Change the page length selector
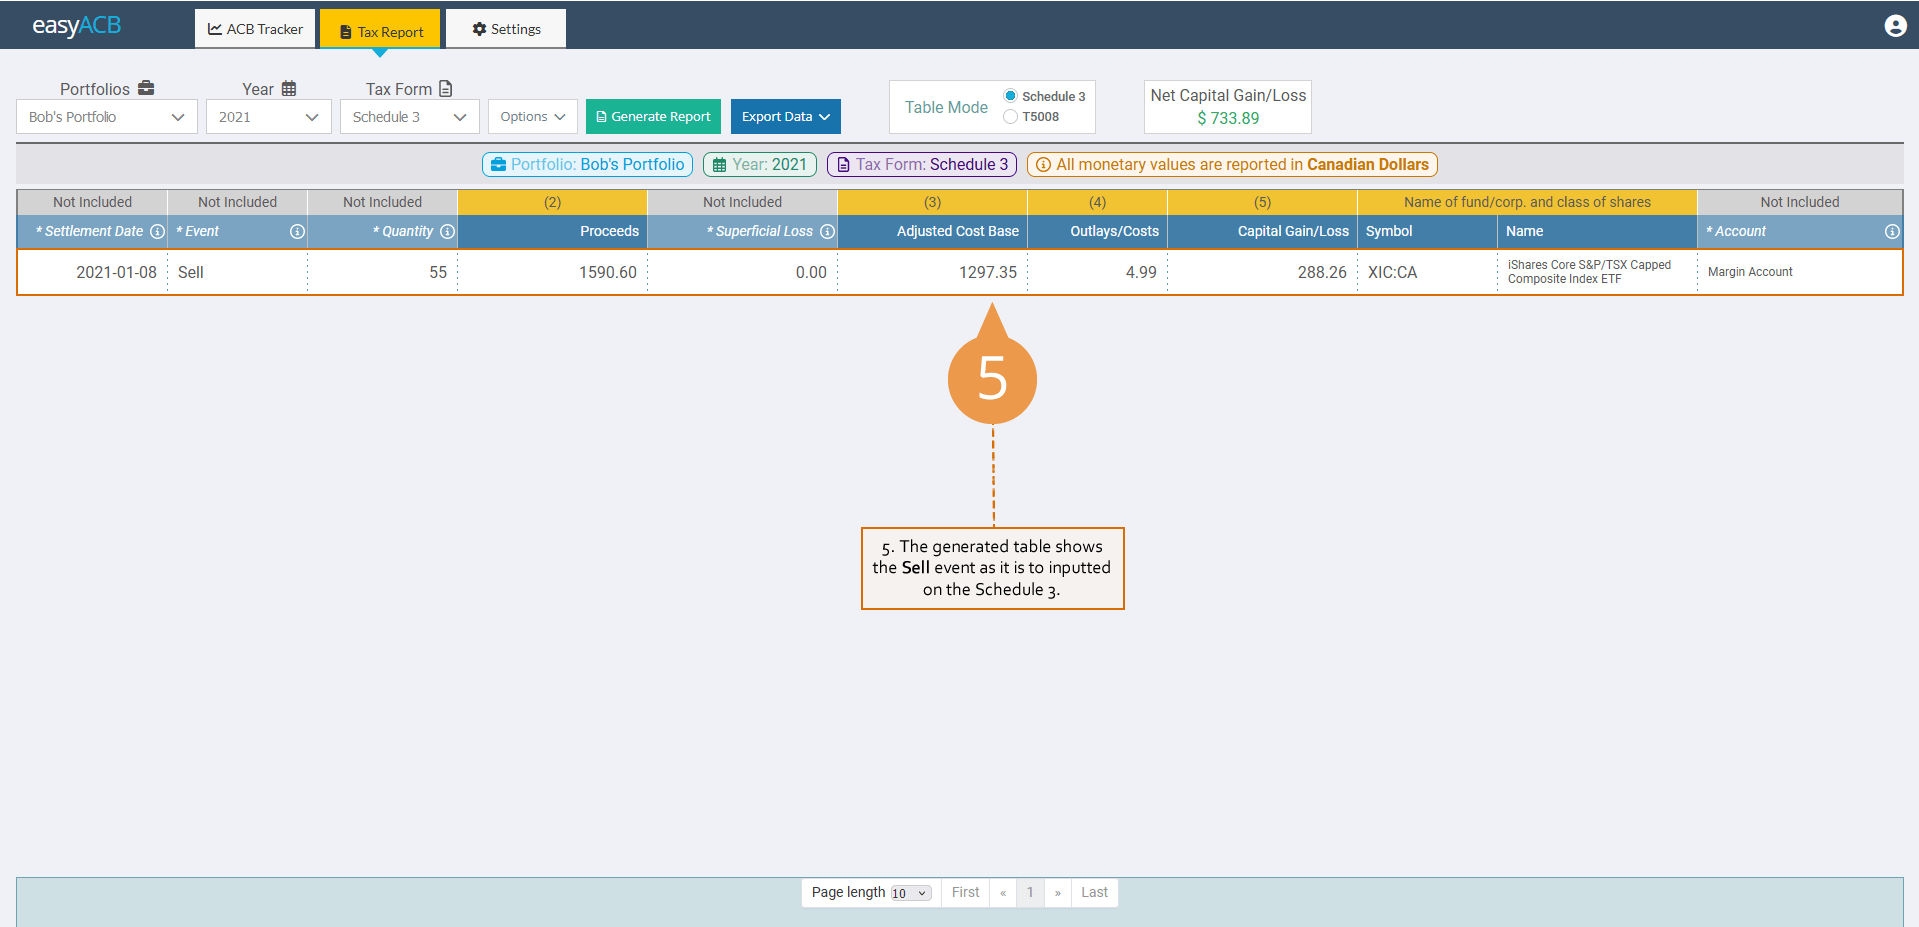 [910, 893]
